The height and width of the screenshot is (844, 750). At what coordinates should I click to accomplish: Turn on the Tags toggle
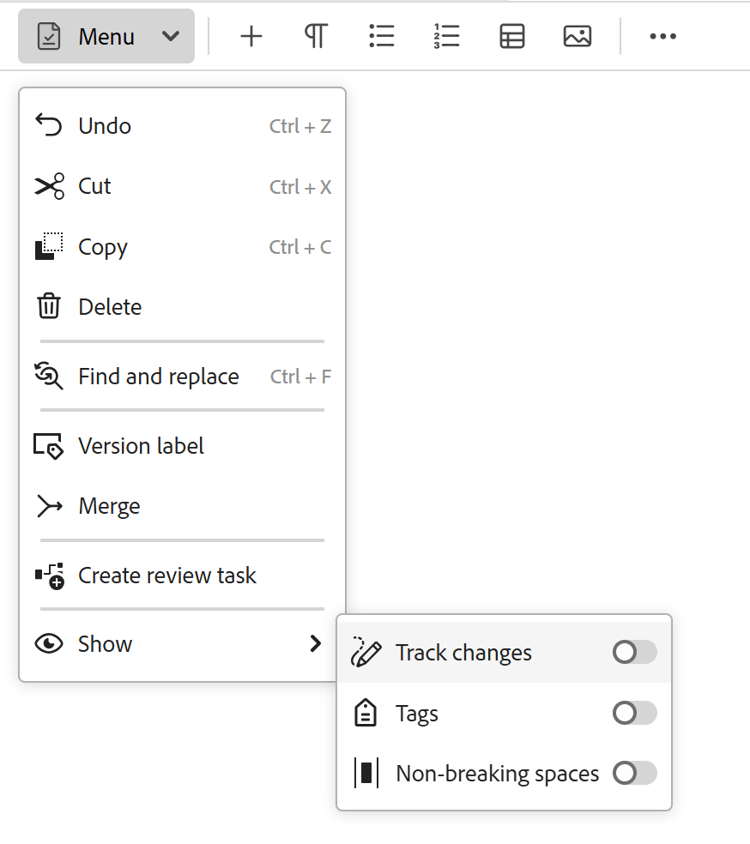coord(634,713)
